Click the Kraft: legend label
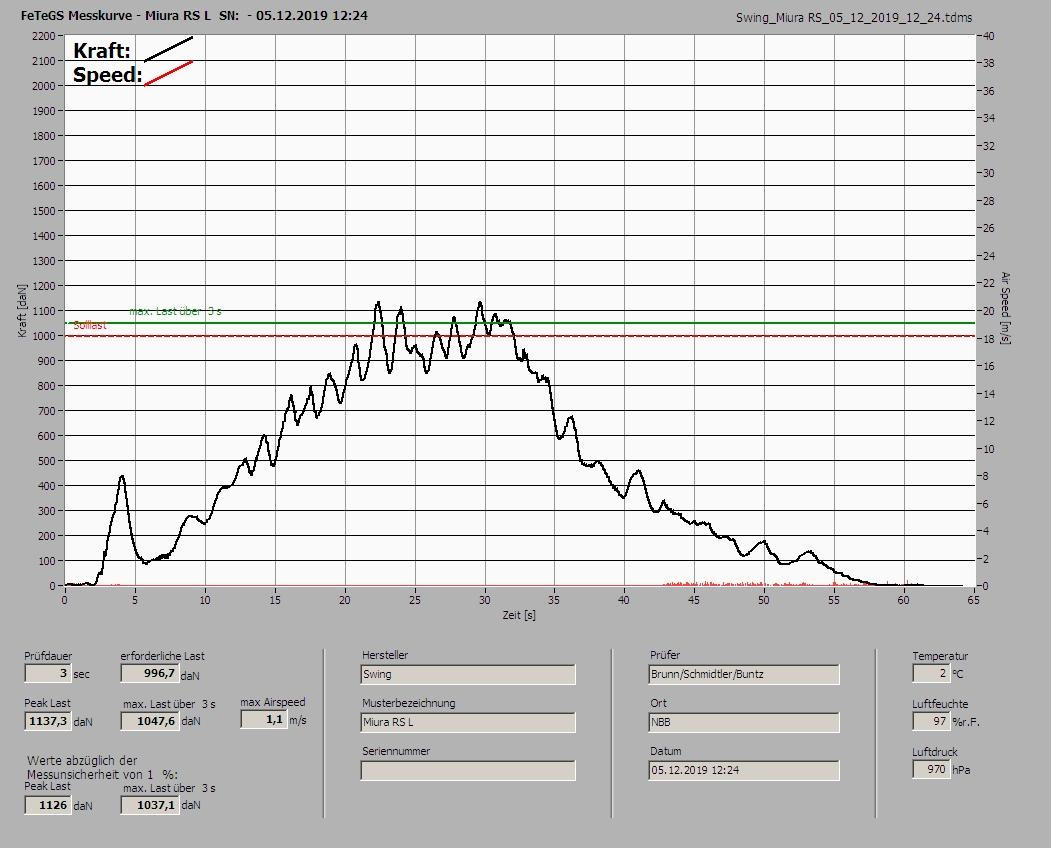 point(102,50)
